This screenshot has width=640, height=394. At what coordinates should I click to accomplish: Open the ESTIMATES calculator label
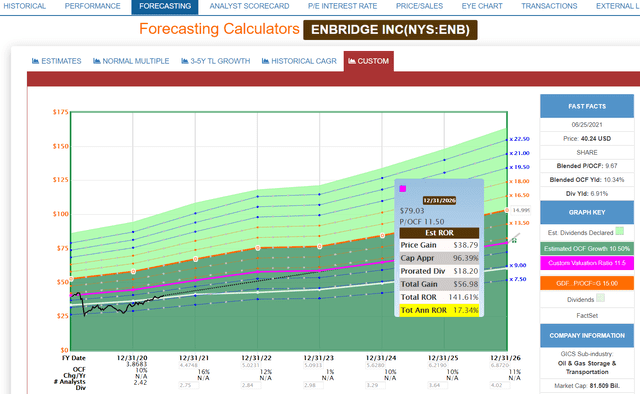(x=61, y=61)
